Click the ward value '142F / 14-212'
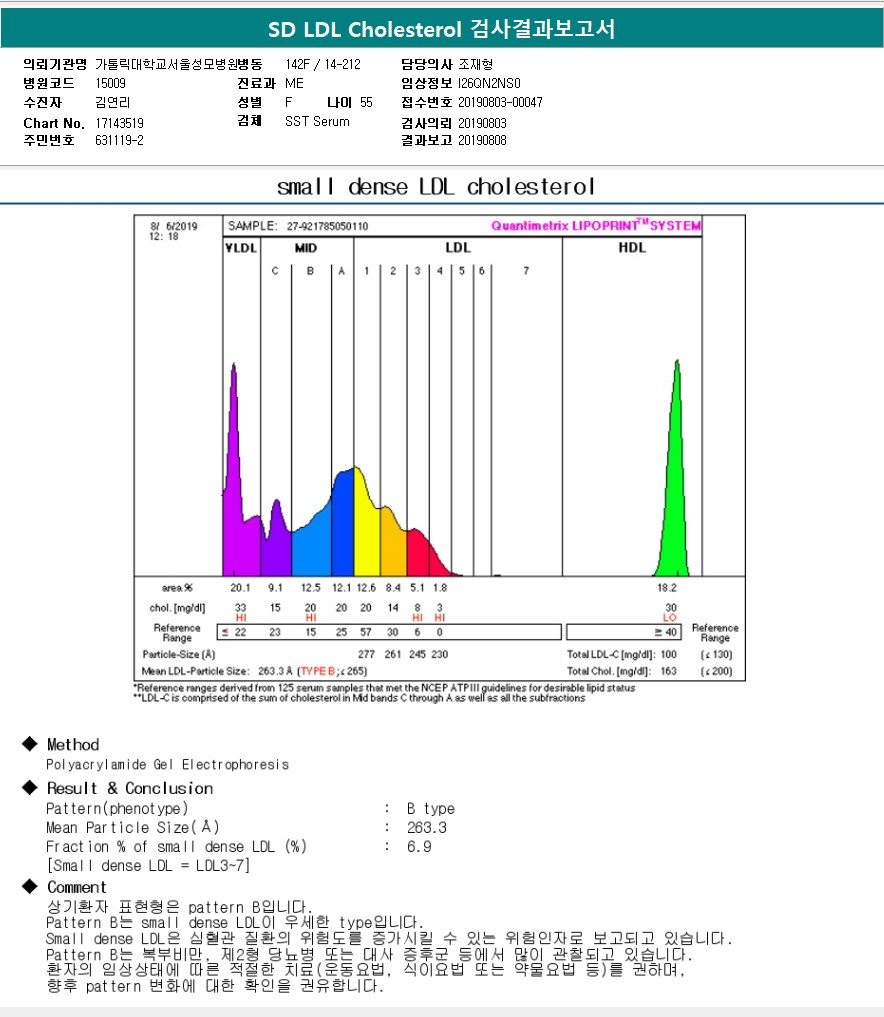Screen dimensions: 884x1017 pos(323,64)
